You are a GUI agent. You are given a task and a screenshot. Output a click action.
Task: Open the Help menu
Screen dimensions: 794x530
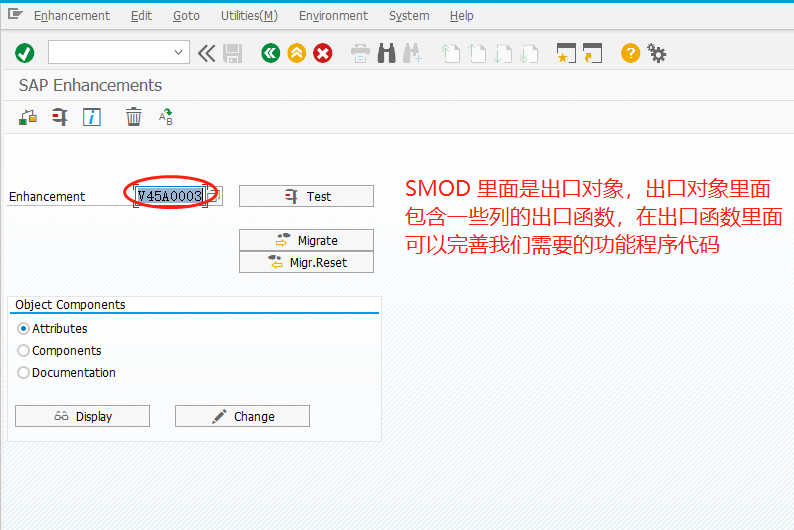(462, 16)
